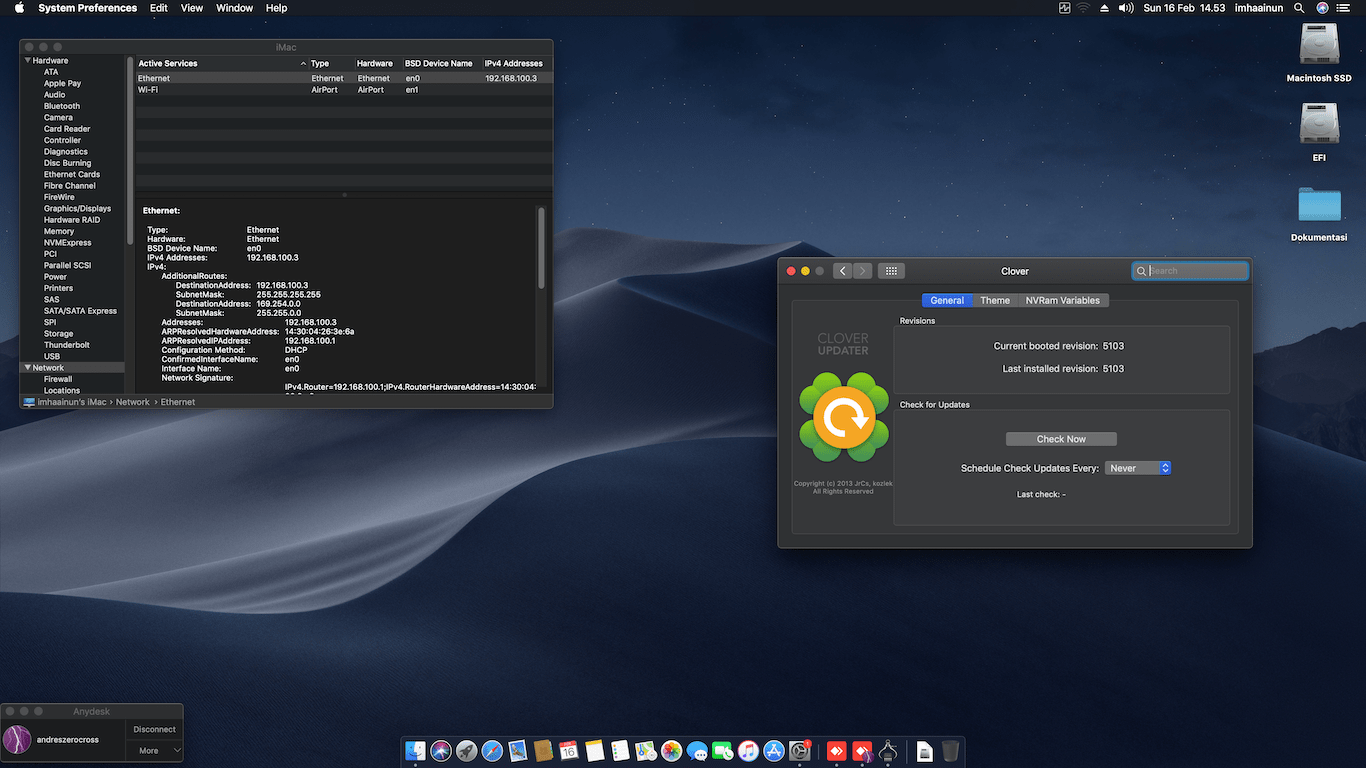Image resolution: width=1366 pixels, height=768 pixels.
Task: Select Wi-Fi row in Active Services
Action: tap(344, 90)
